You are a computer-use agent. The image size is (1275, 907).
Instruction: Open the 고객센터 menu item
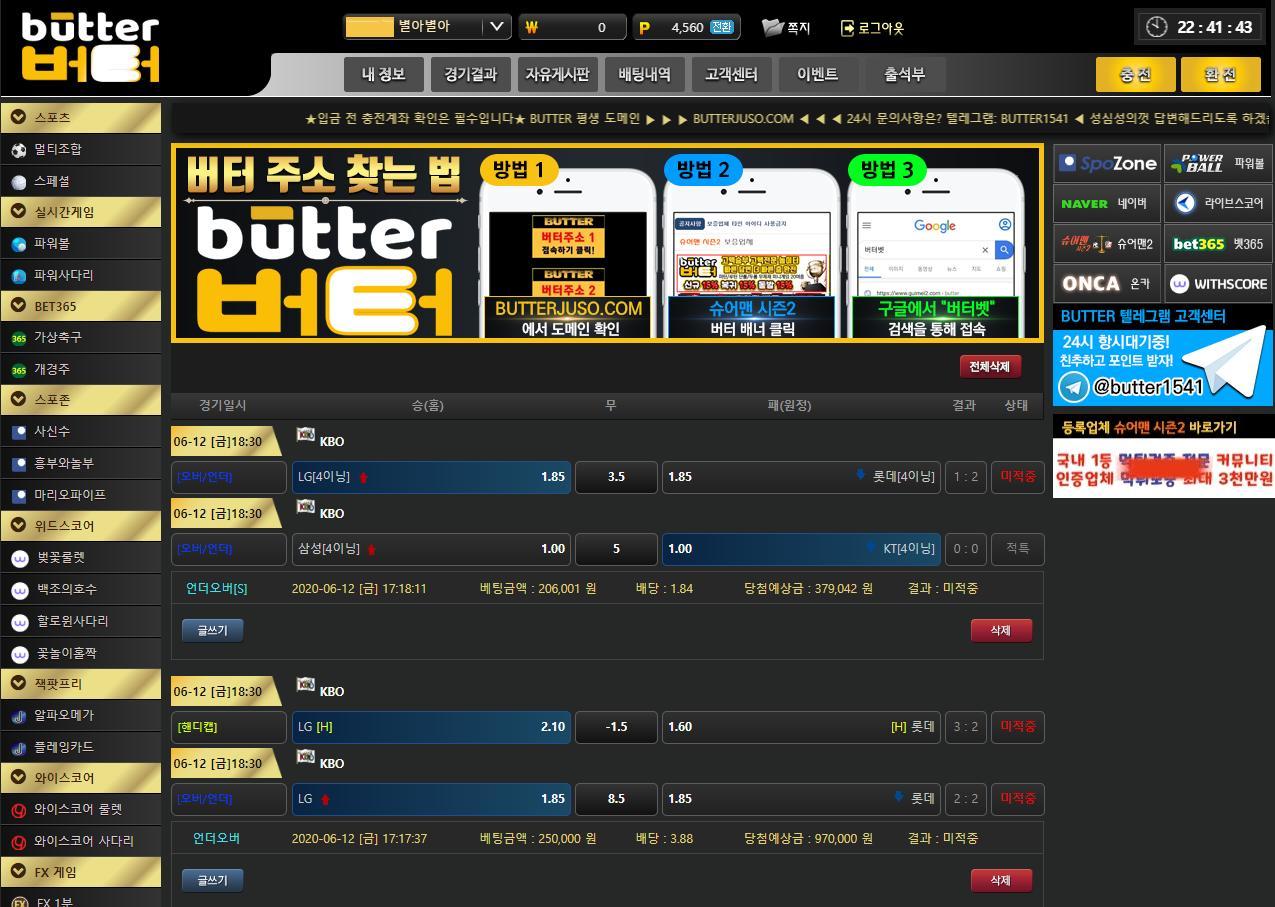tap(731, 74)
